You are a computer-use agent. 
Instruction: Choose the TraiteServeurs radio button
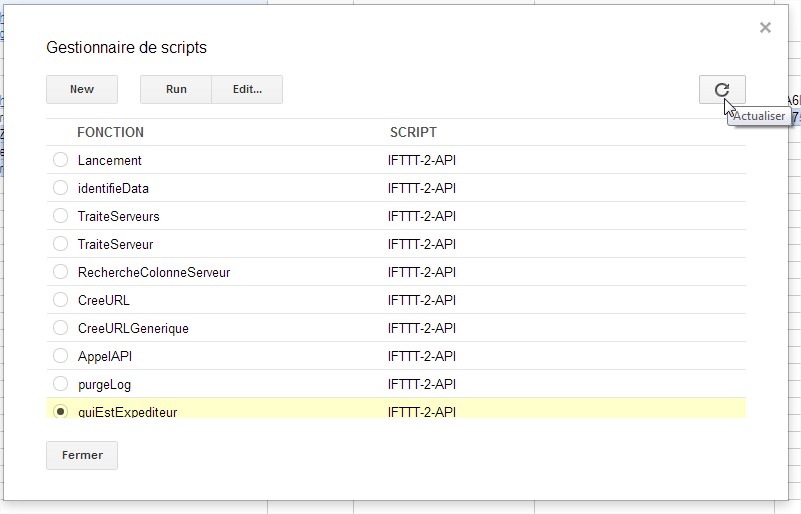(x=61, y=216)
